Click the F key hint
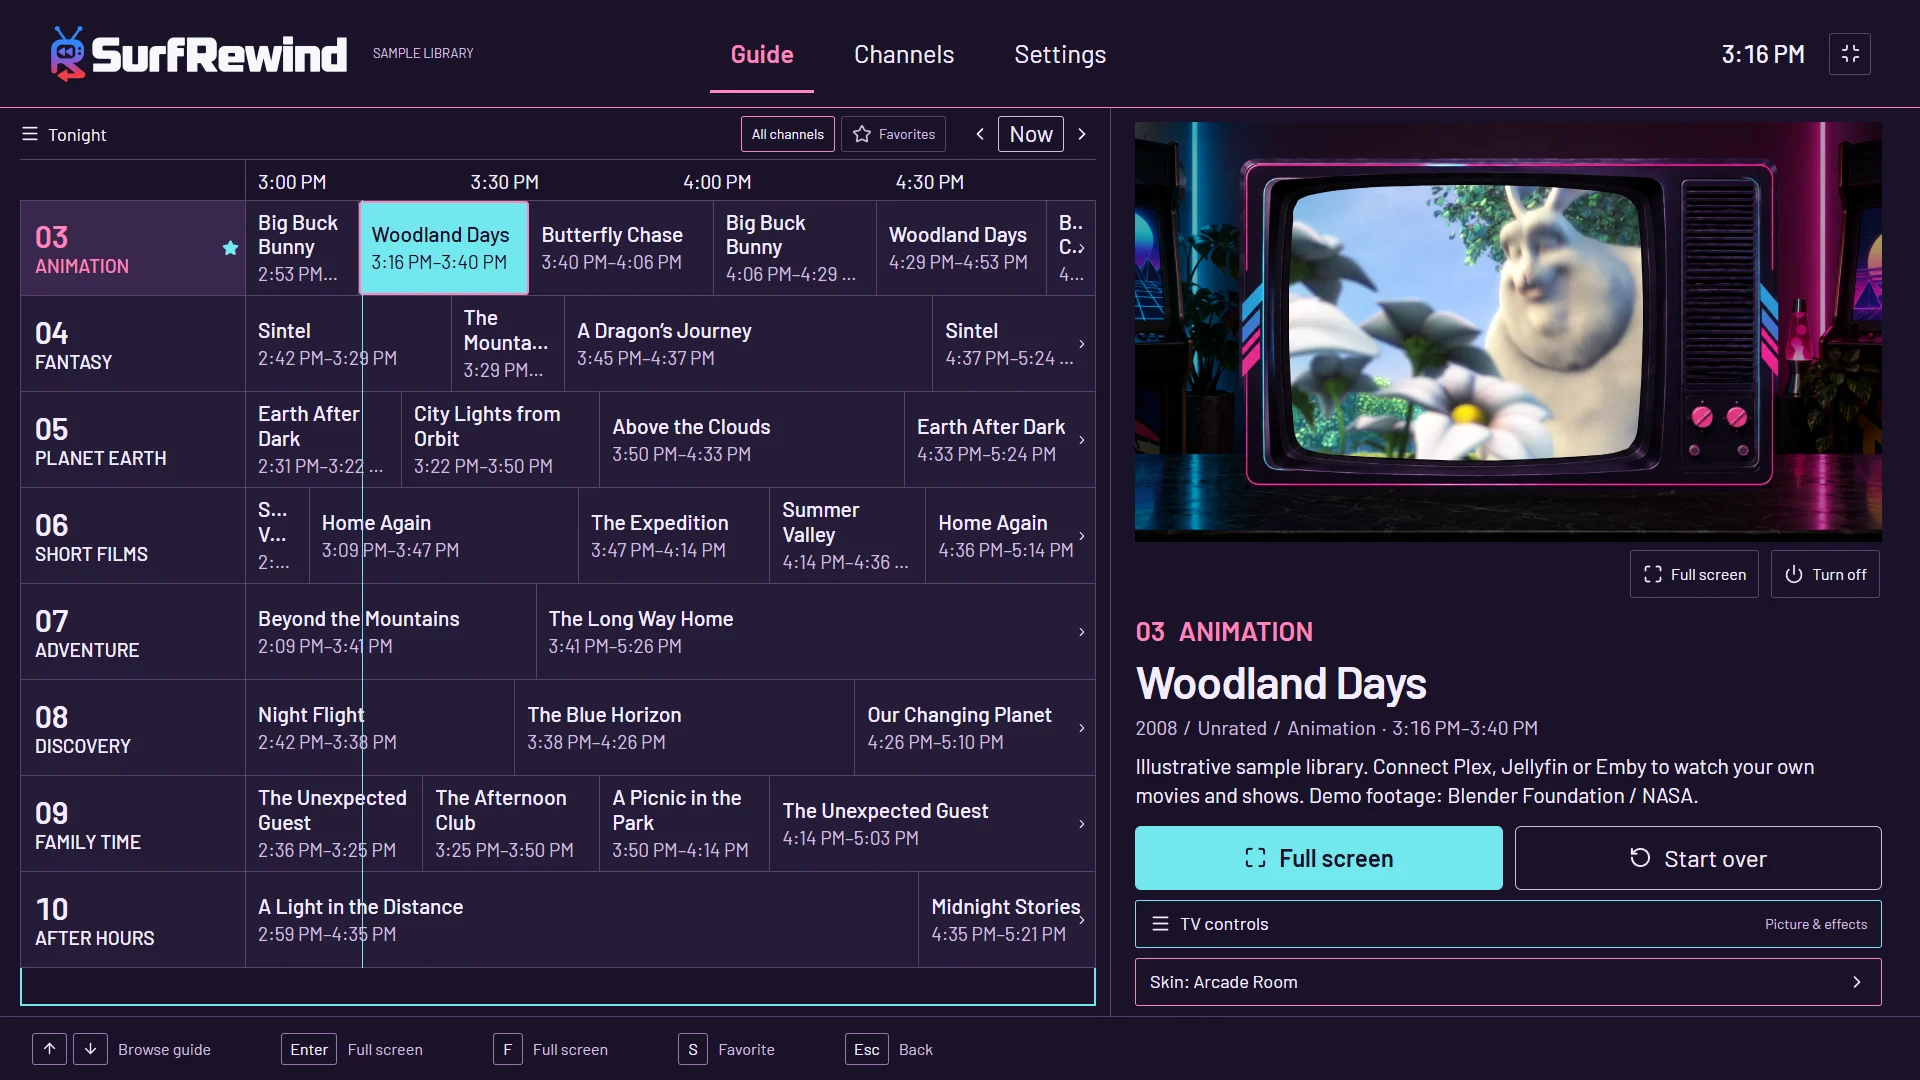 tap(507, 1049)
